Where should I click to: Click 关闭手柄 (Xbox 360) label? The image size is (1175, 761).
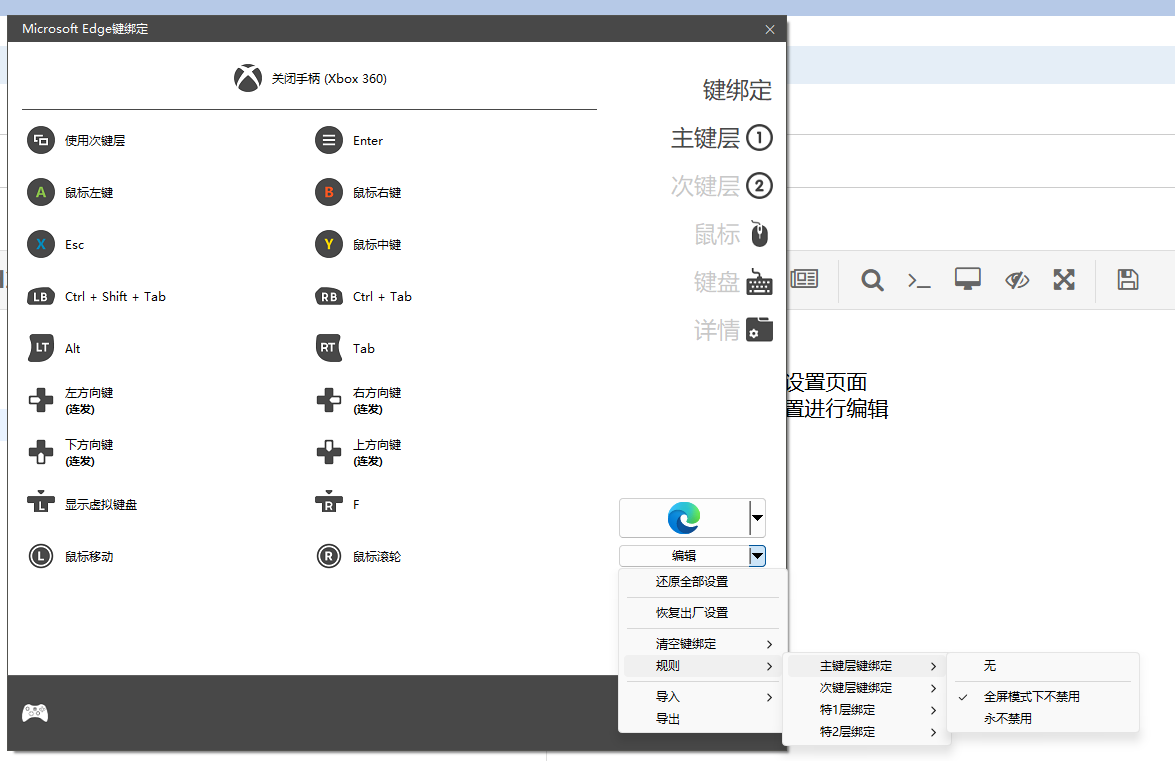[x=329, y=79]
